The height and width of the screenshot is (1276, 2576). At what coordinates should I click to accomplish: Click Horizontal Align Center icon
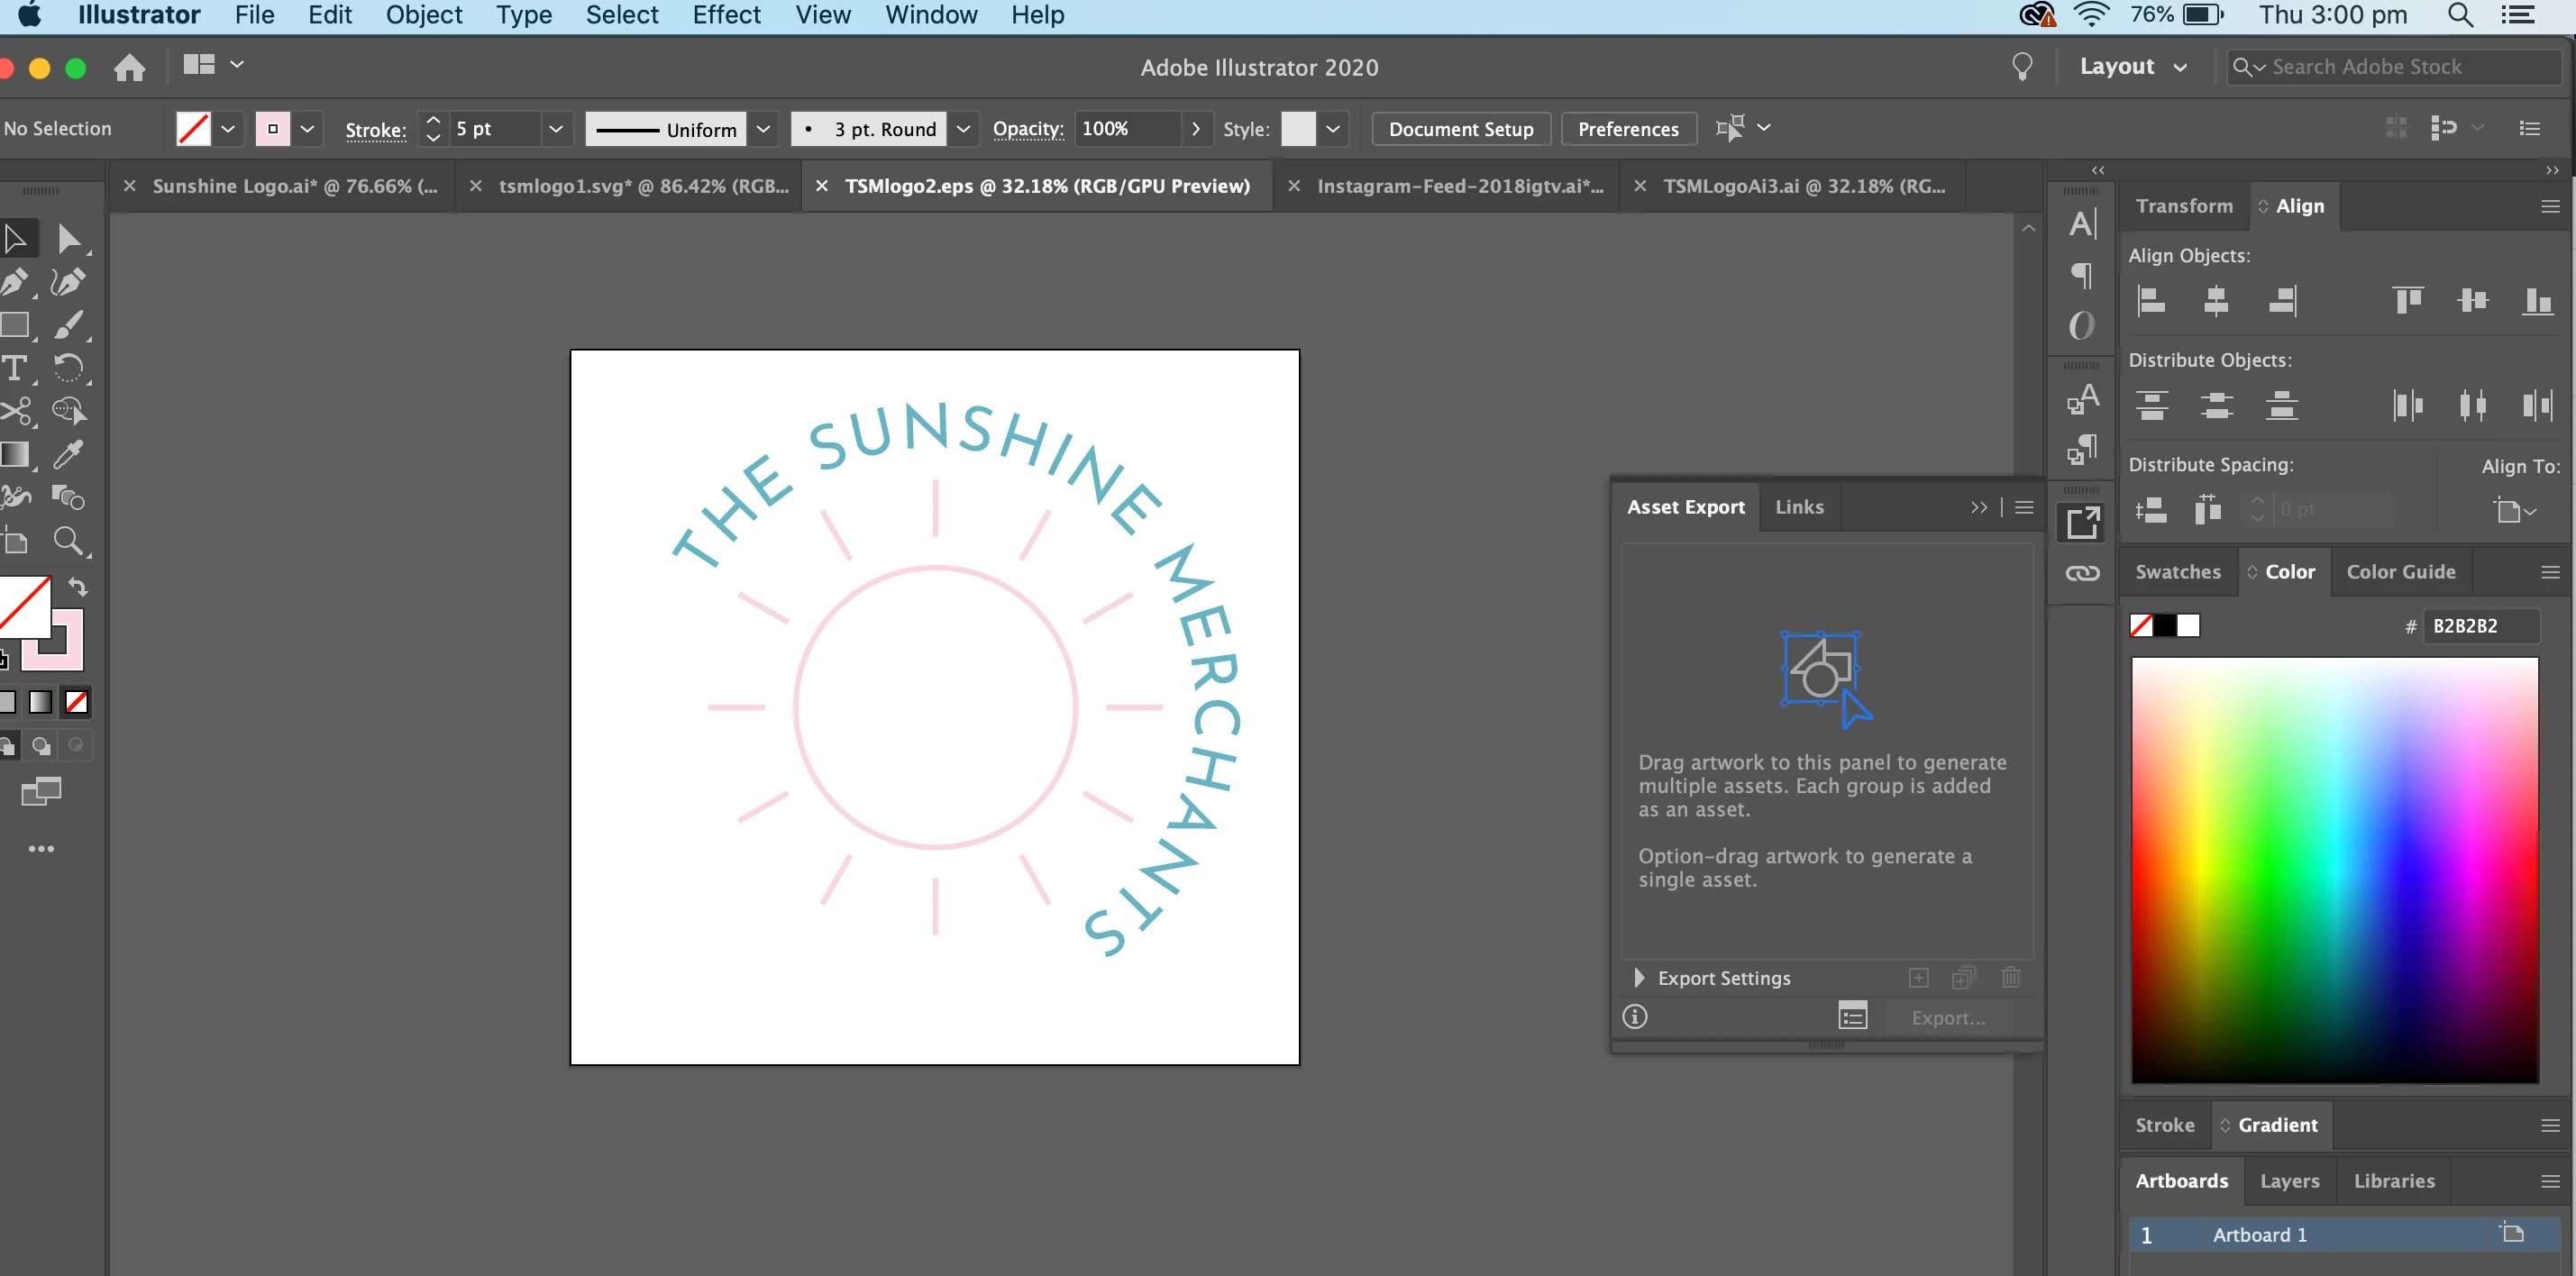click(x=2215, y=300)
